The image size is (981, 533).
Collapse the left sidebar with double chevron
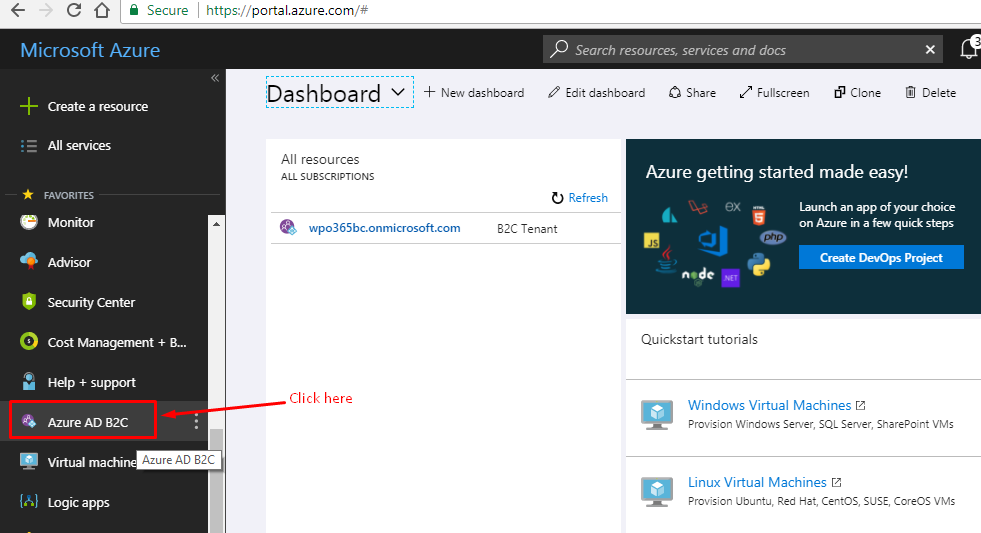point(215,78)
